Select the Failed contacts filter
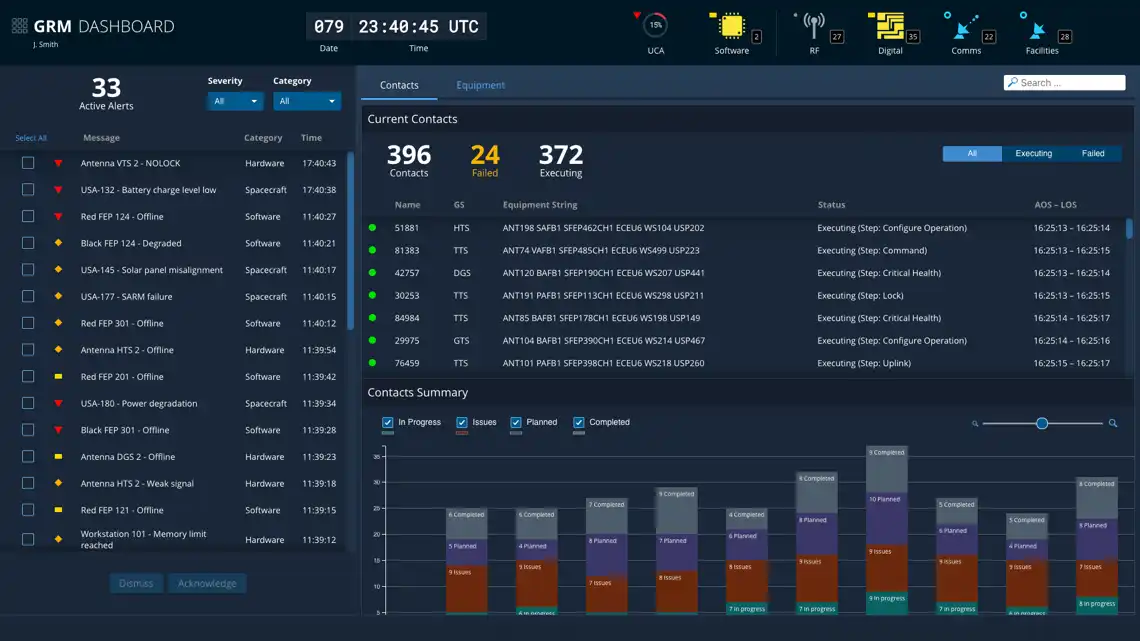The width and height of the screenshot is (1140, 641). 1093,153
